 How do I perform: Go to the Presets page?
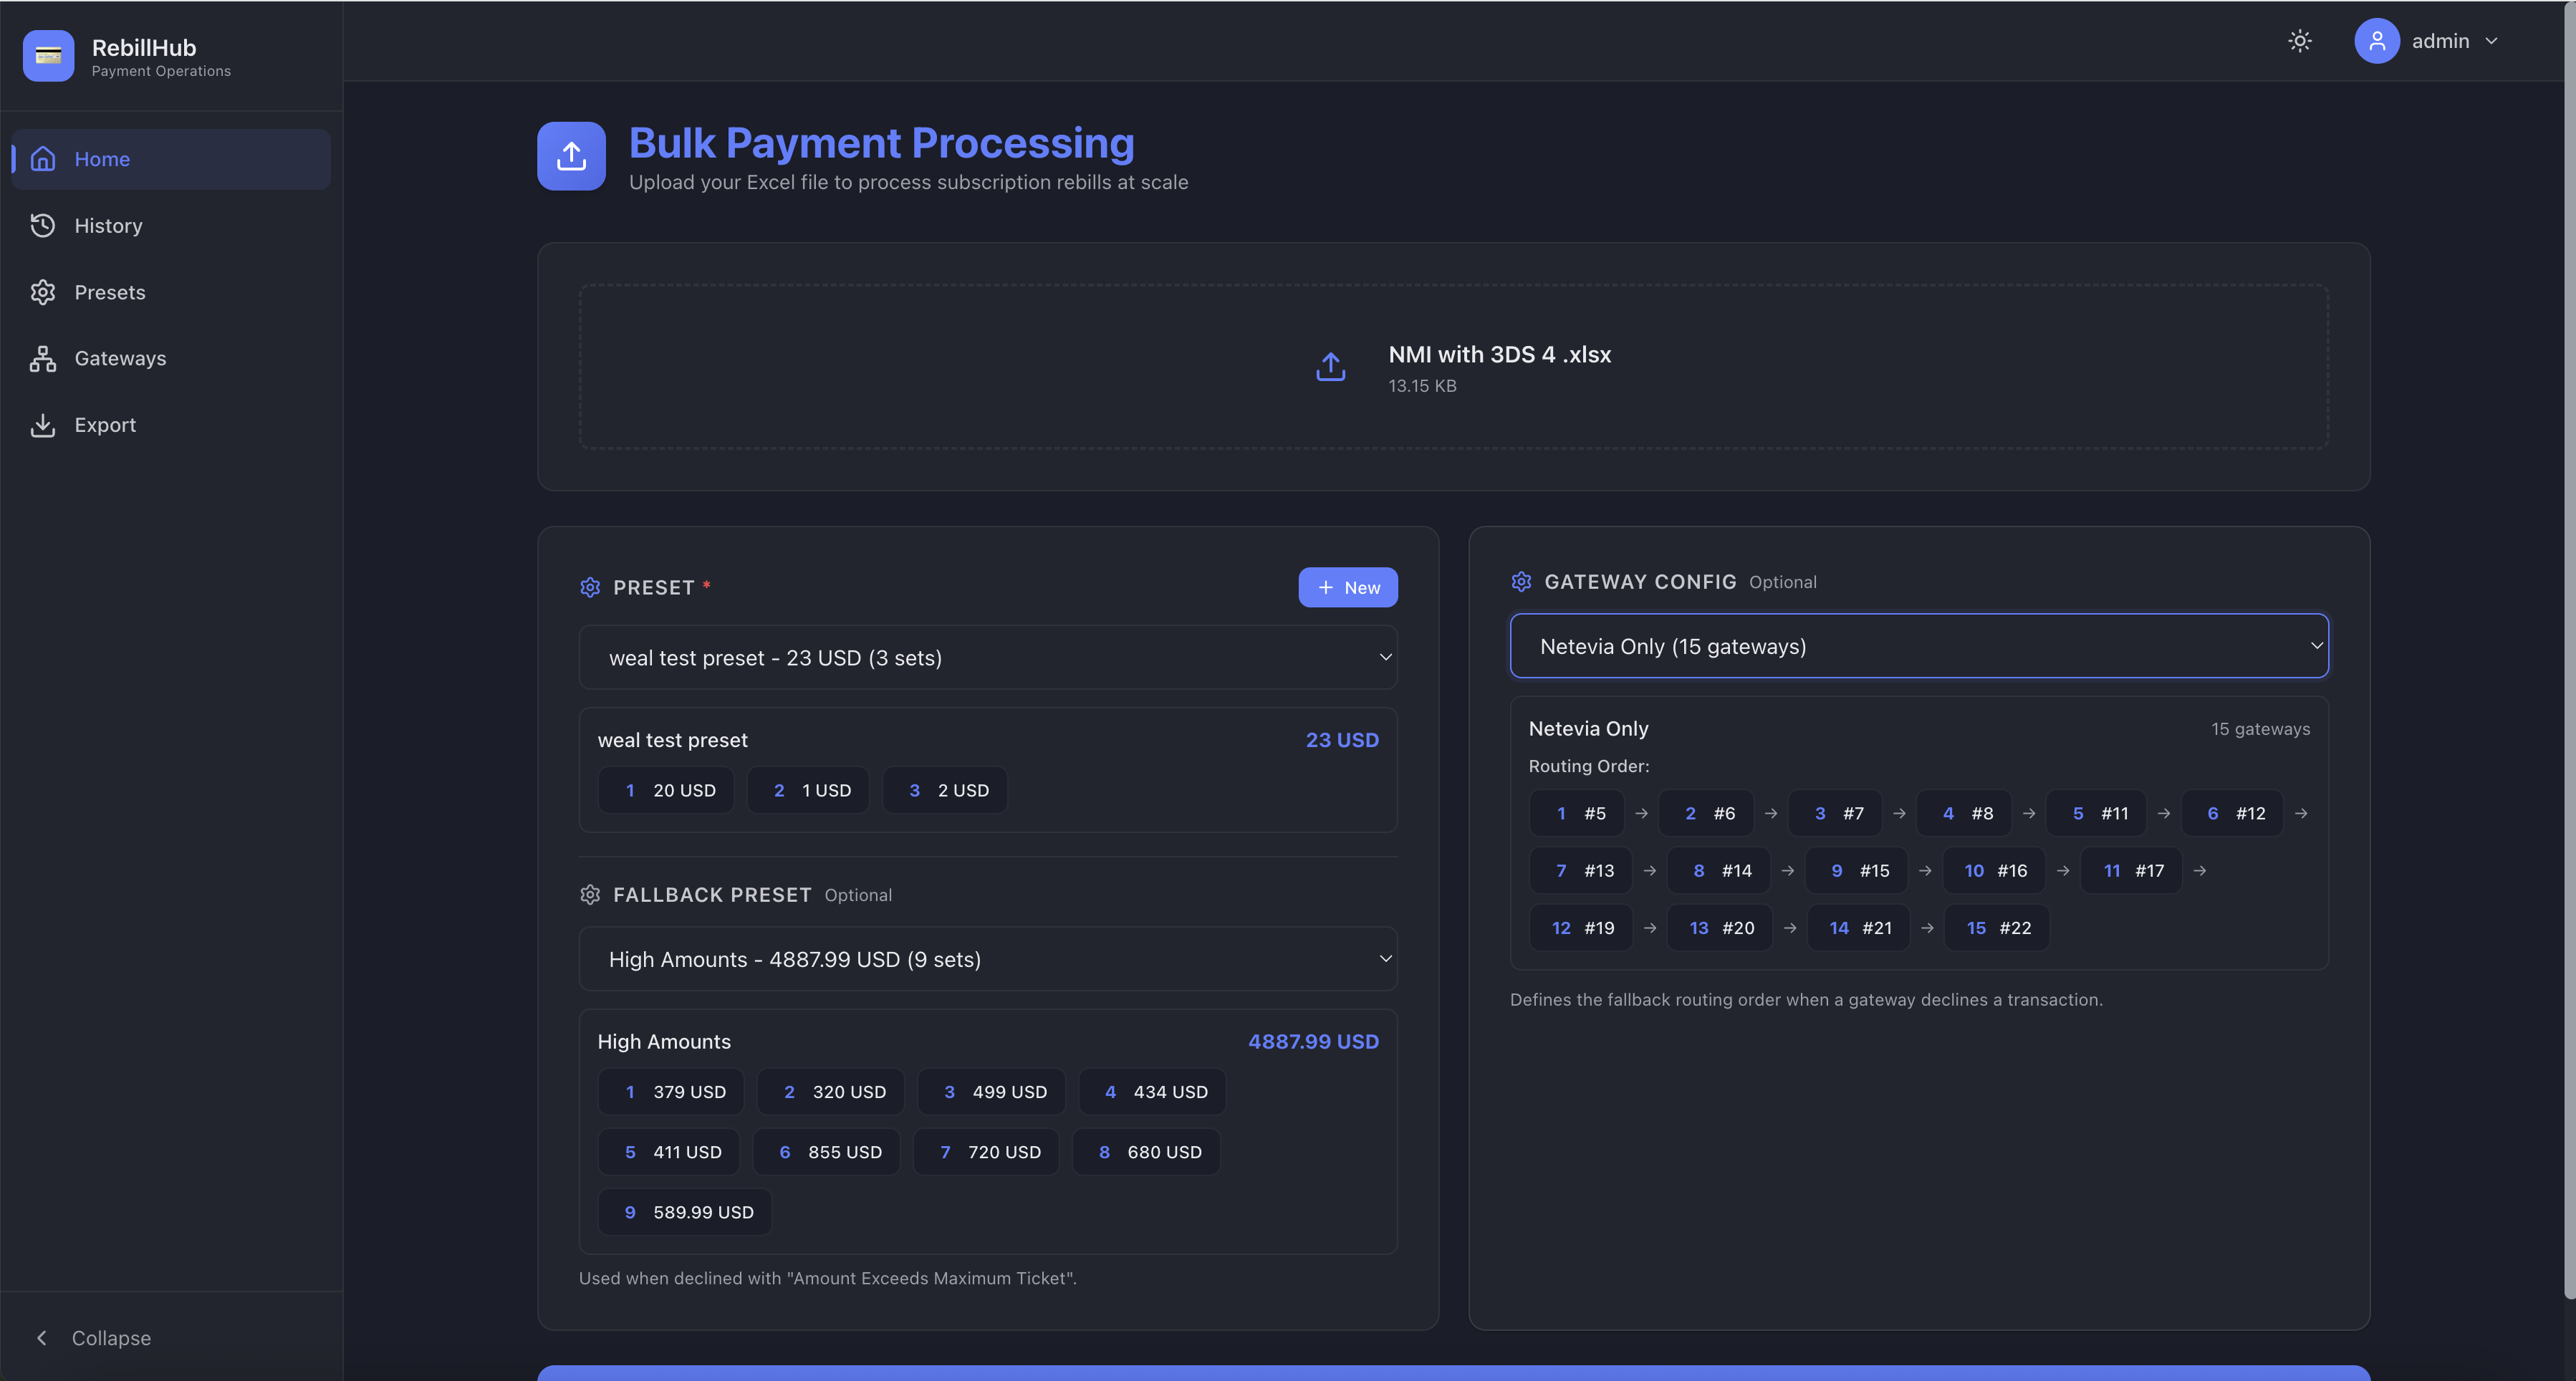(x=171, y=292)
